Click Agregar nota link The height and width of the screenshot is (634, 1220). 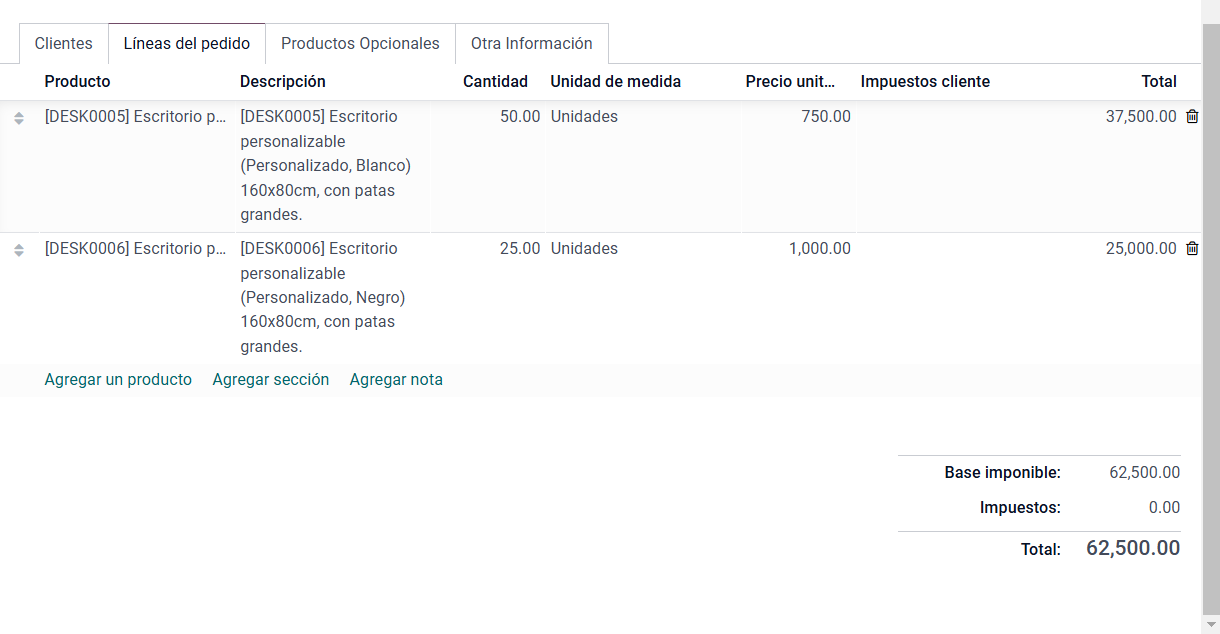pyautogui.click(x=396, y=380)
